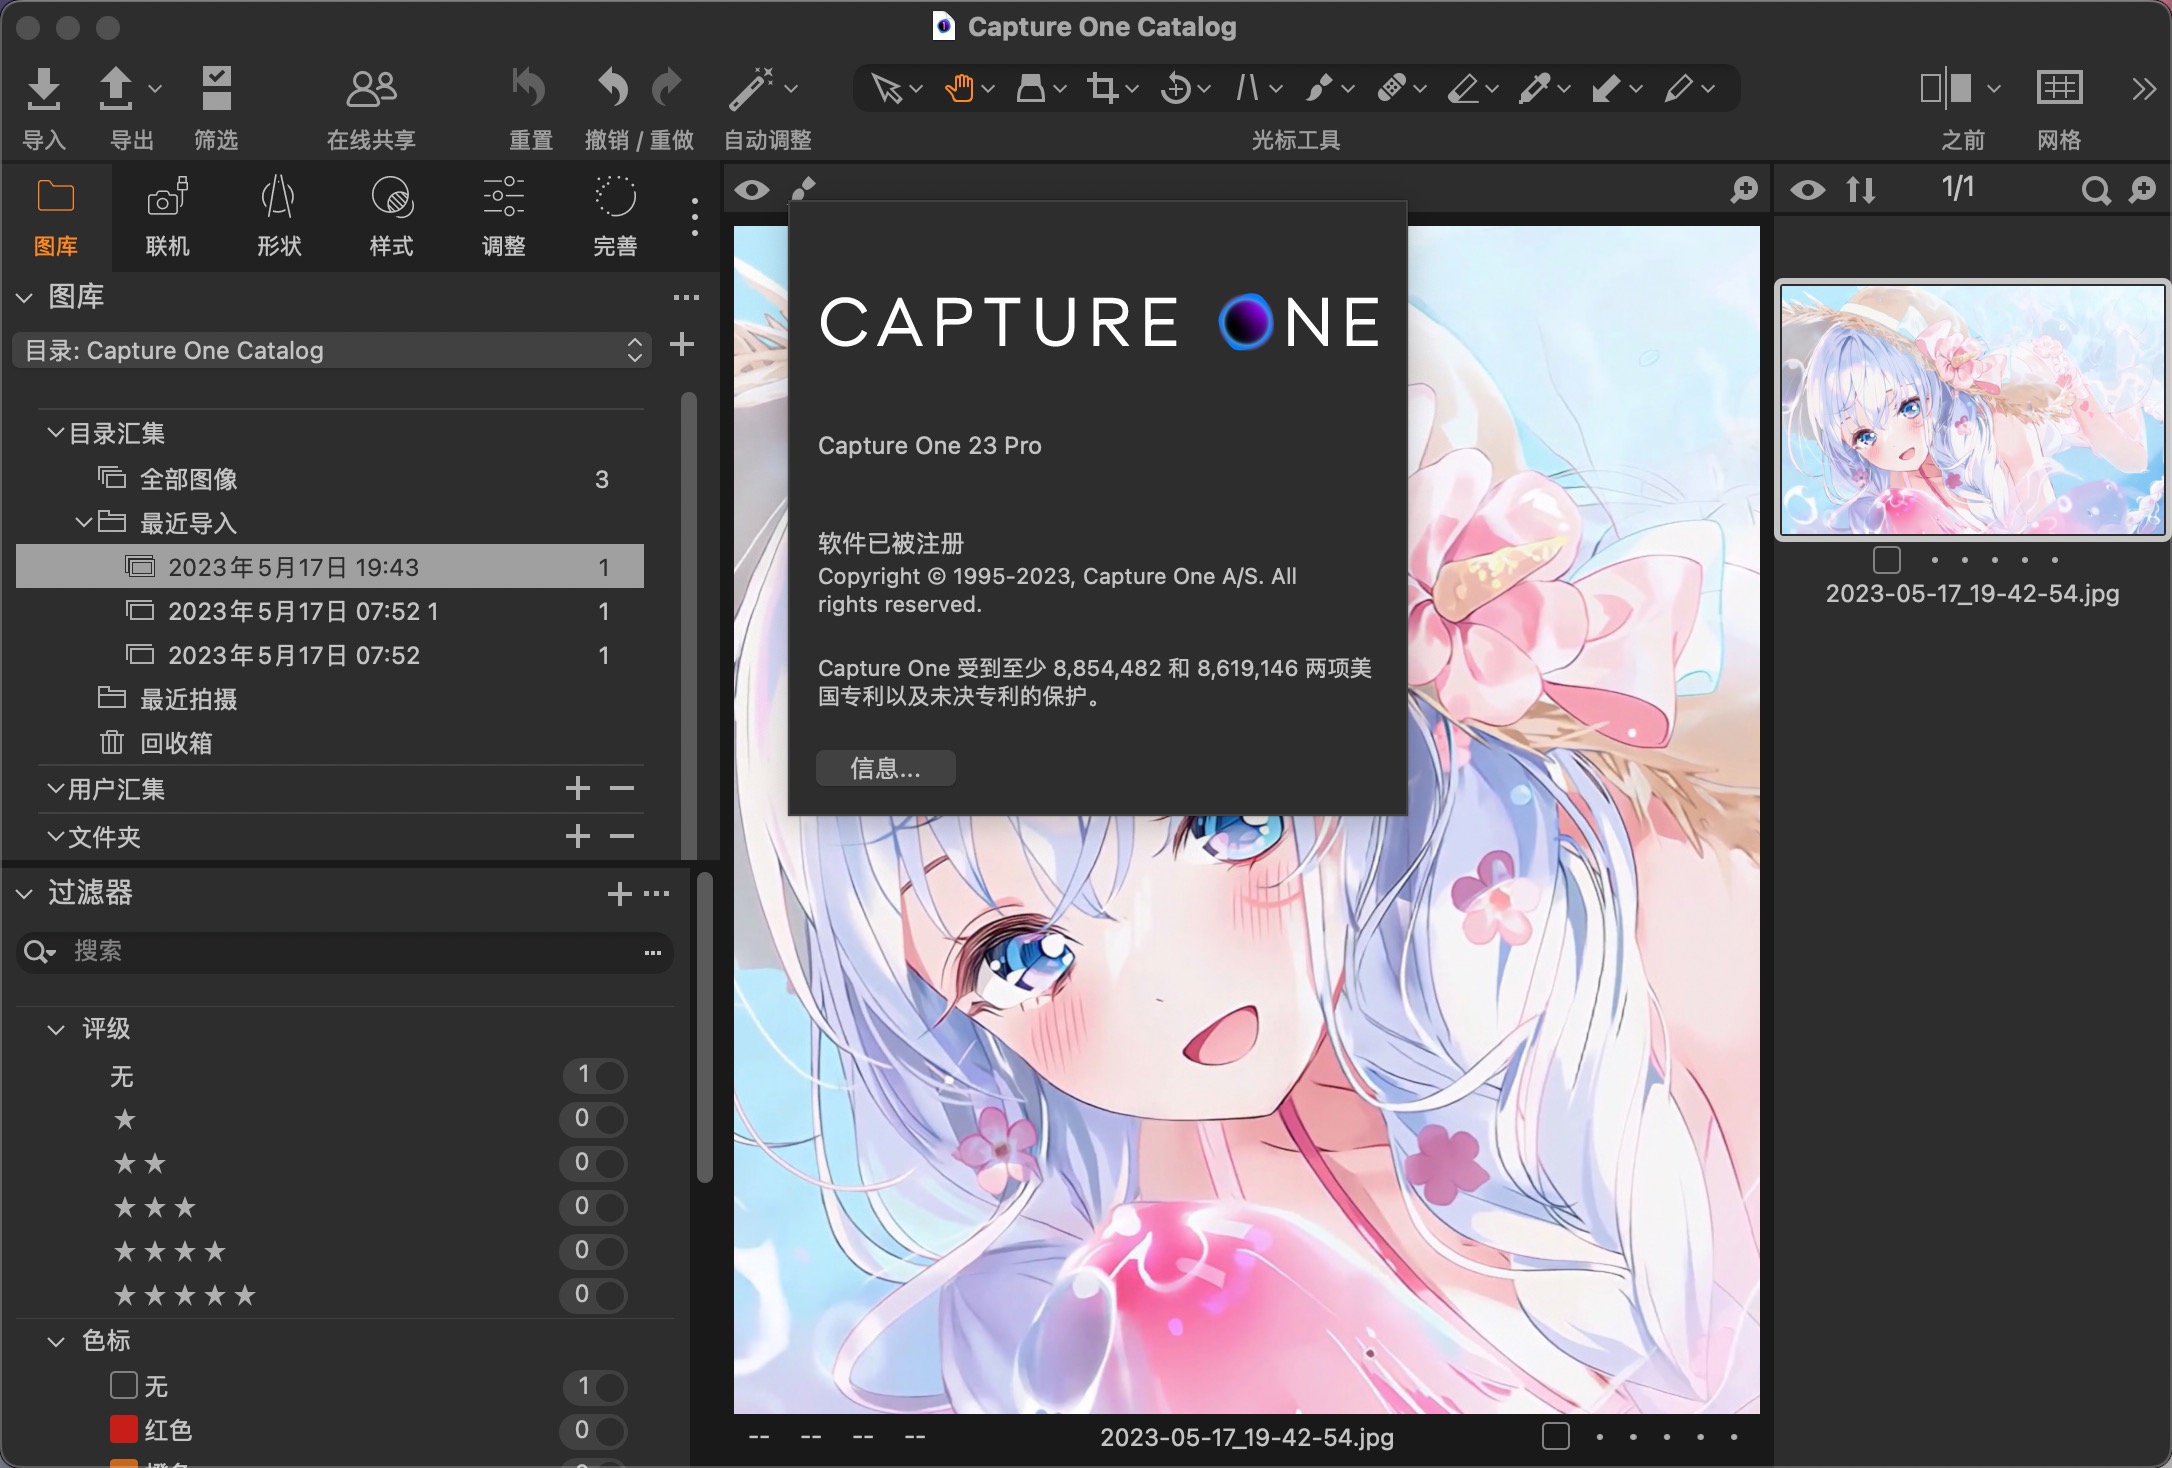Select the Draw Mask brush tool

pos(1319,88)
